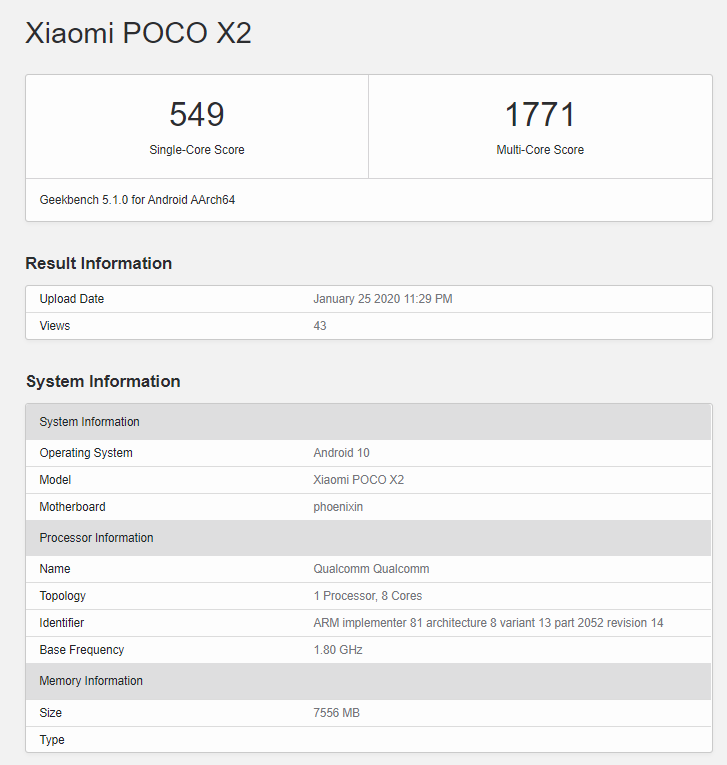Select the 1.80 GHz base frequency value
This screenshot has height=765, width=727.
tap(338, 650)
